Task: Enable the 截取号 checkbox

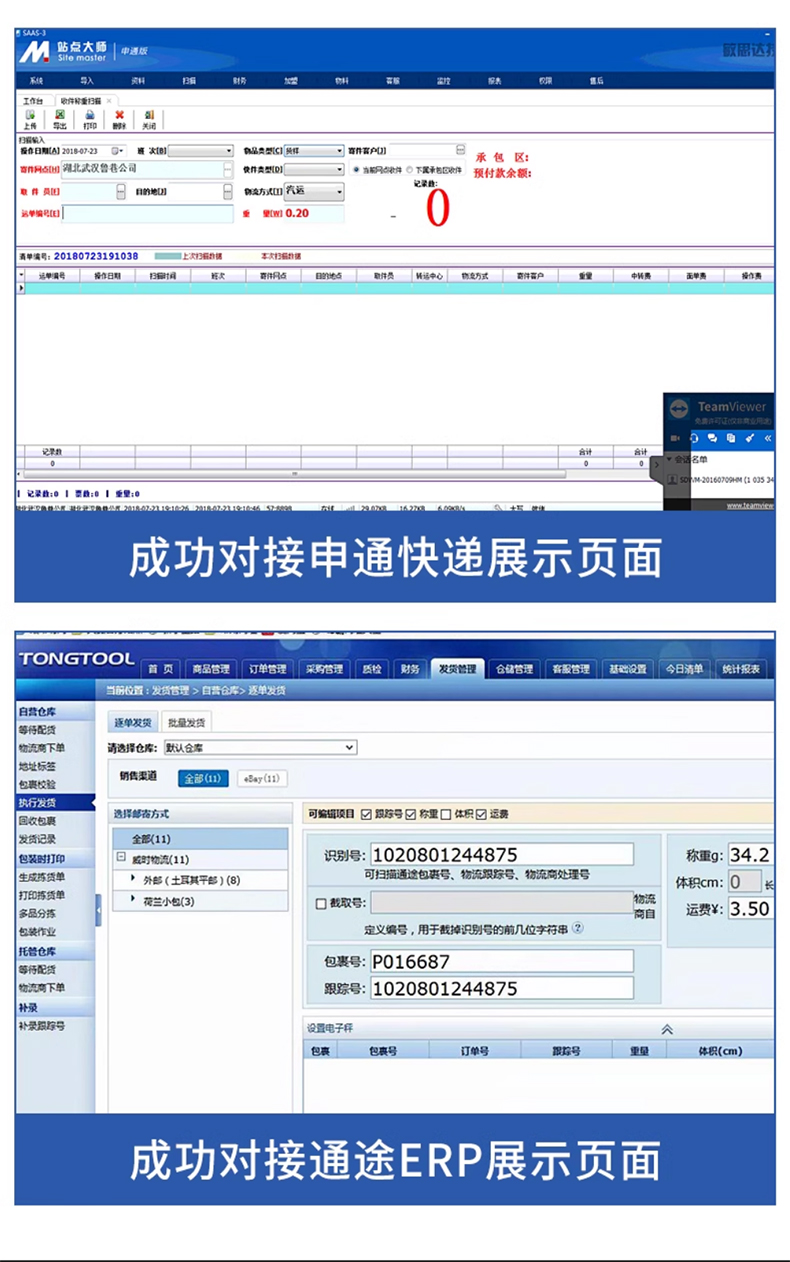Action: tap(321, 904)
